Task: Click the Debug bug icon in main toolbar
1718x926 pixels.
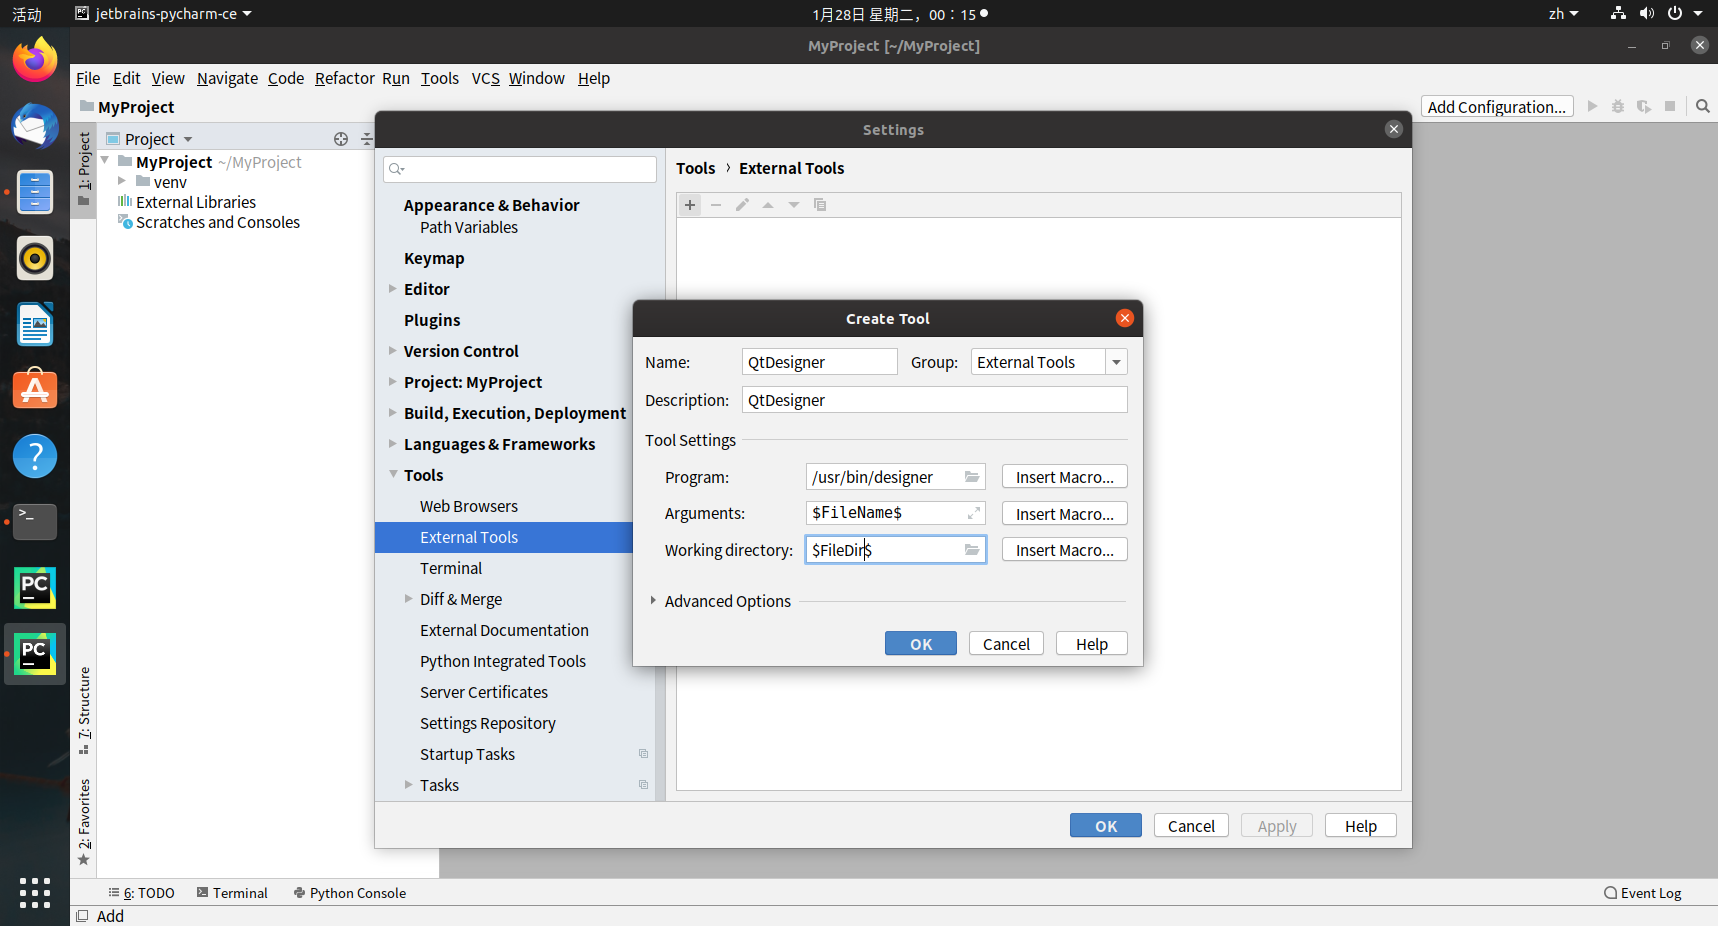Action: (x=1618, y=106)
